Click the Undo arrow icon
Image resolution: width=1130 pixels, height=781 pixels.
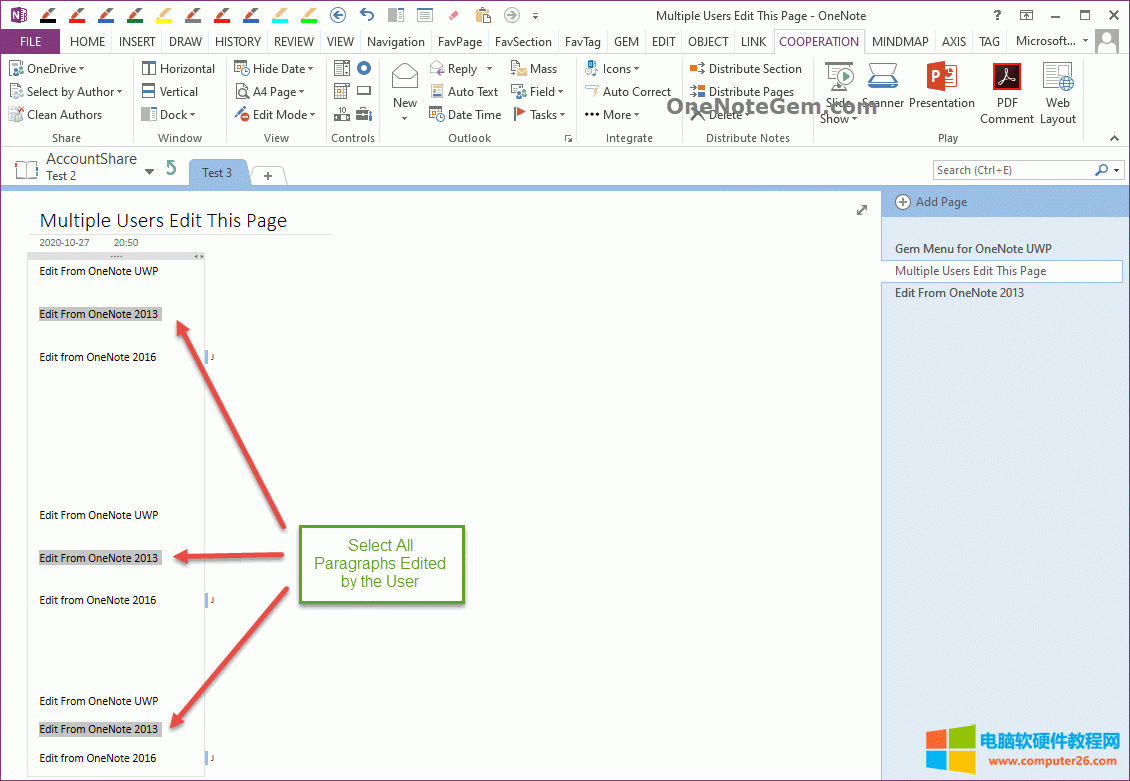[x=367, y=14]
